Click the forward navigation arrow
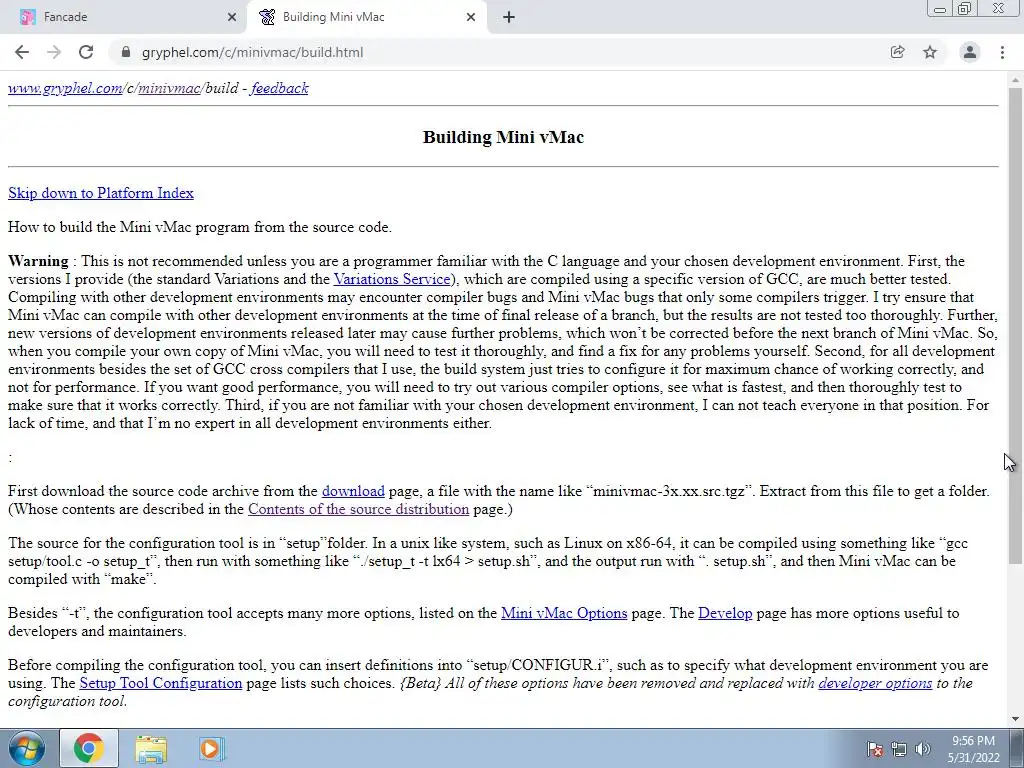 pos(54,52)
